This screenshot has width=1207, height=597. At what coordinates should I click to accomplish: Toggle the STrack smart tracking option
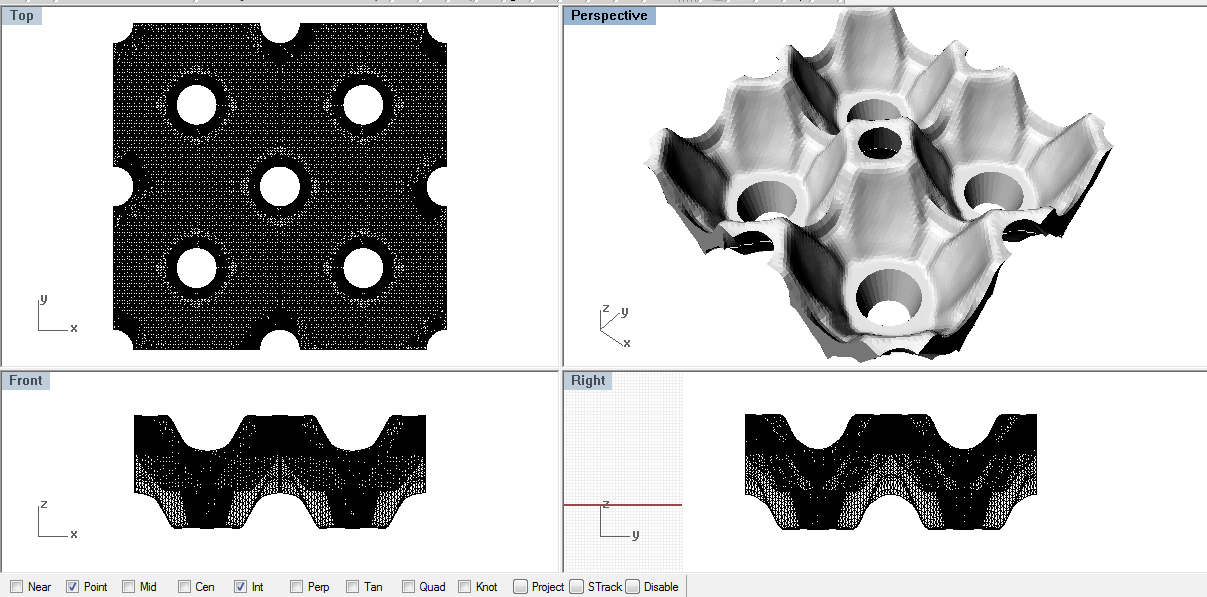pos(576,587)
